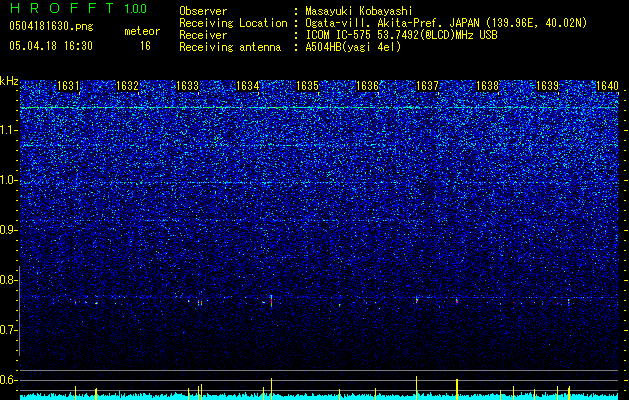Click the kHz frequency axis unit label
This screenshot has height=400, width=629.
(x=9, y=81)
